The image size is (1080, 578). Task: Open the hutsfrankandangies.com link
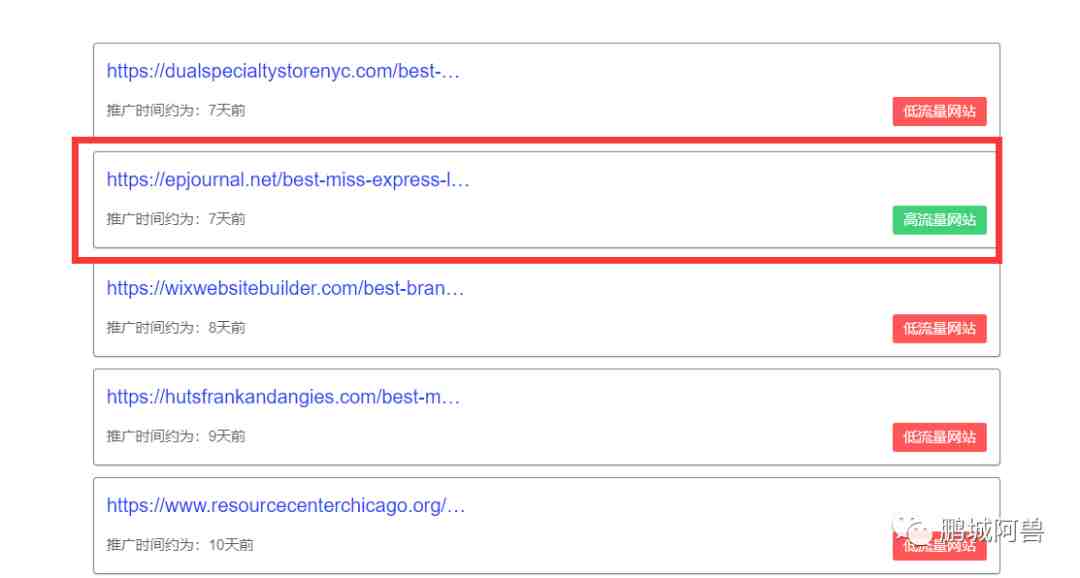click(x=282, y=398)
